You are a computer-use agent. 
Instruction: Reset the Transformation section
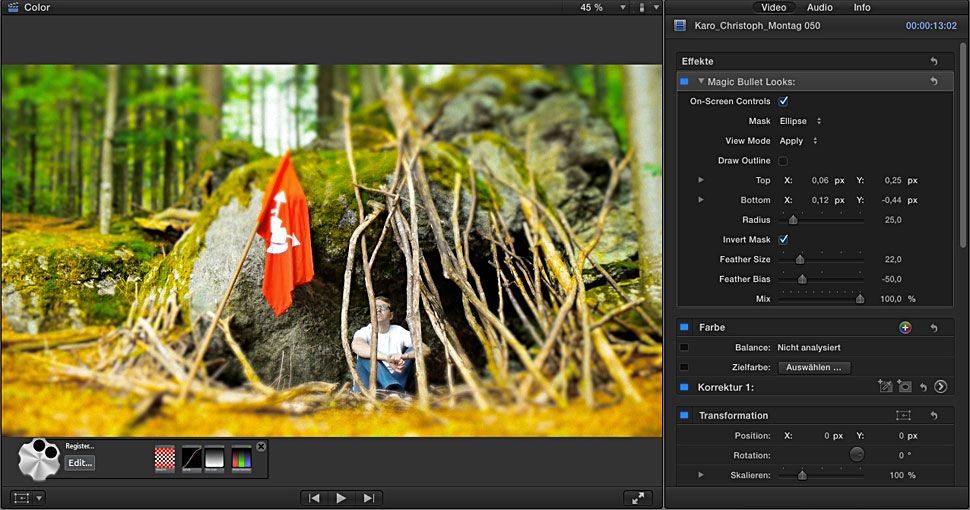click(933, 415)
